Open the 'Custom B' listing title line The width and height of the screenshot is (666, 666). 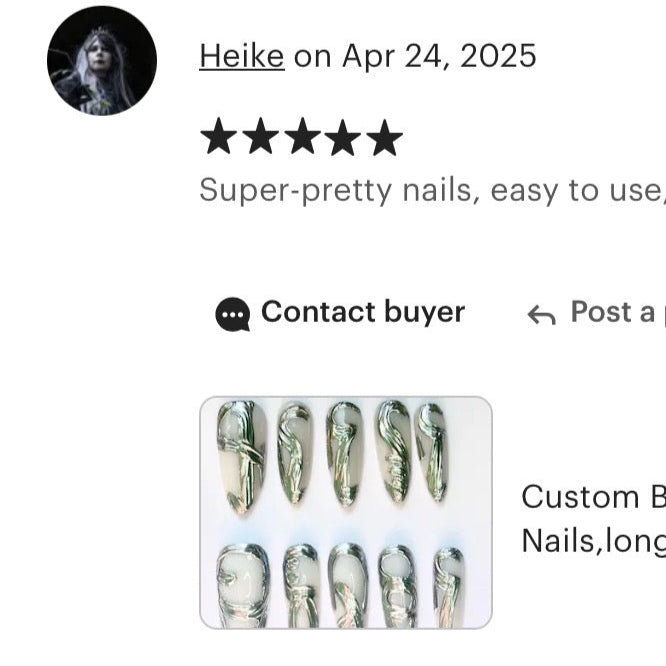click(593, 497)
